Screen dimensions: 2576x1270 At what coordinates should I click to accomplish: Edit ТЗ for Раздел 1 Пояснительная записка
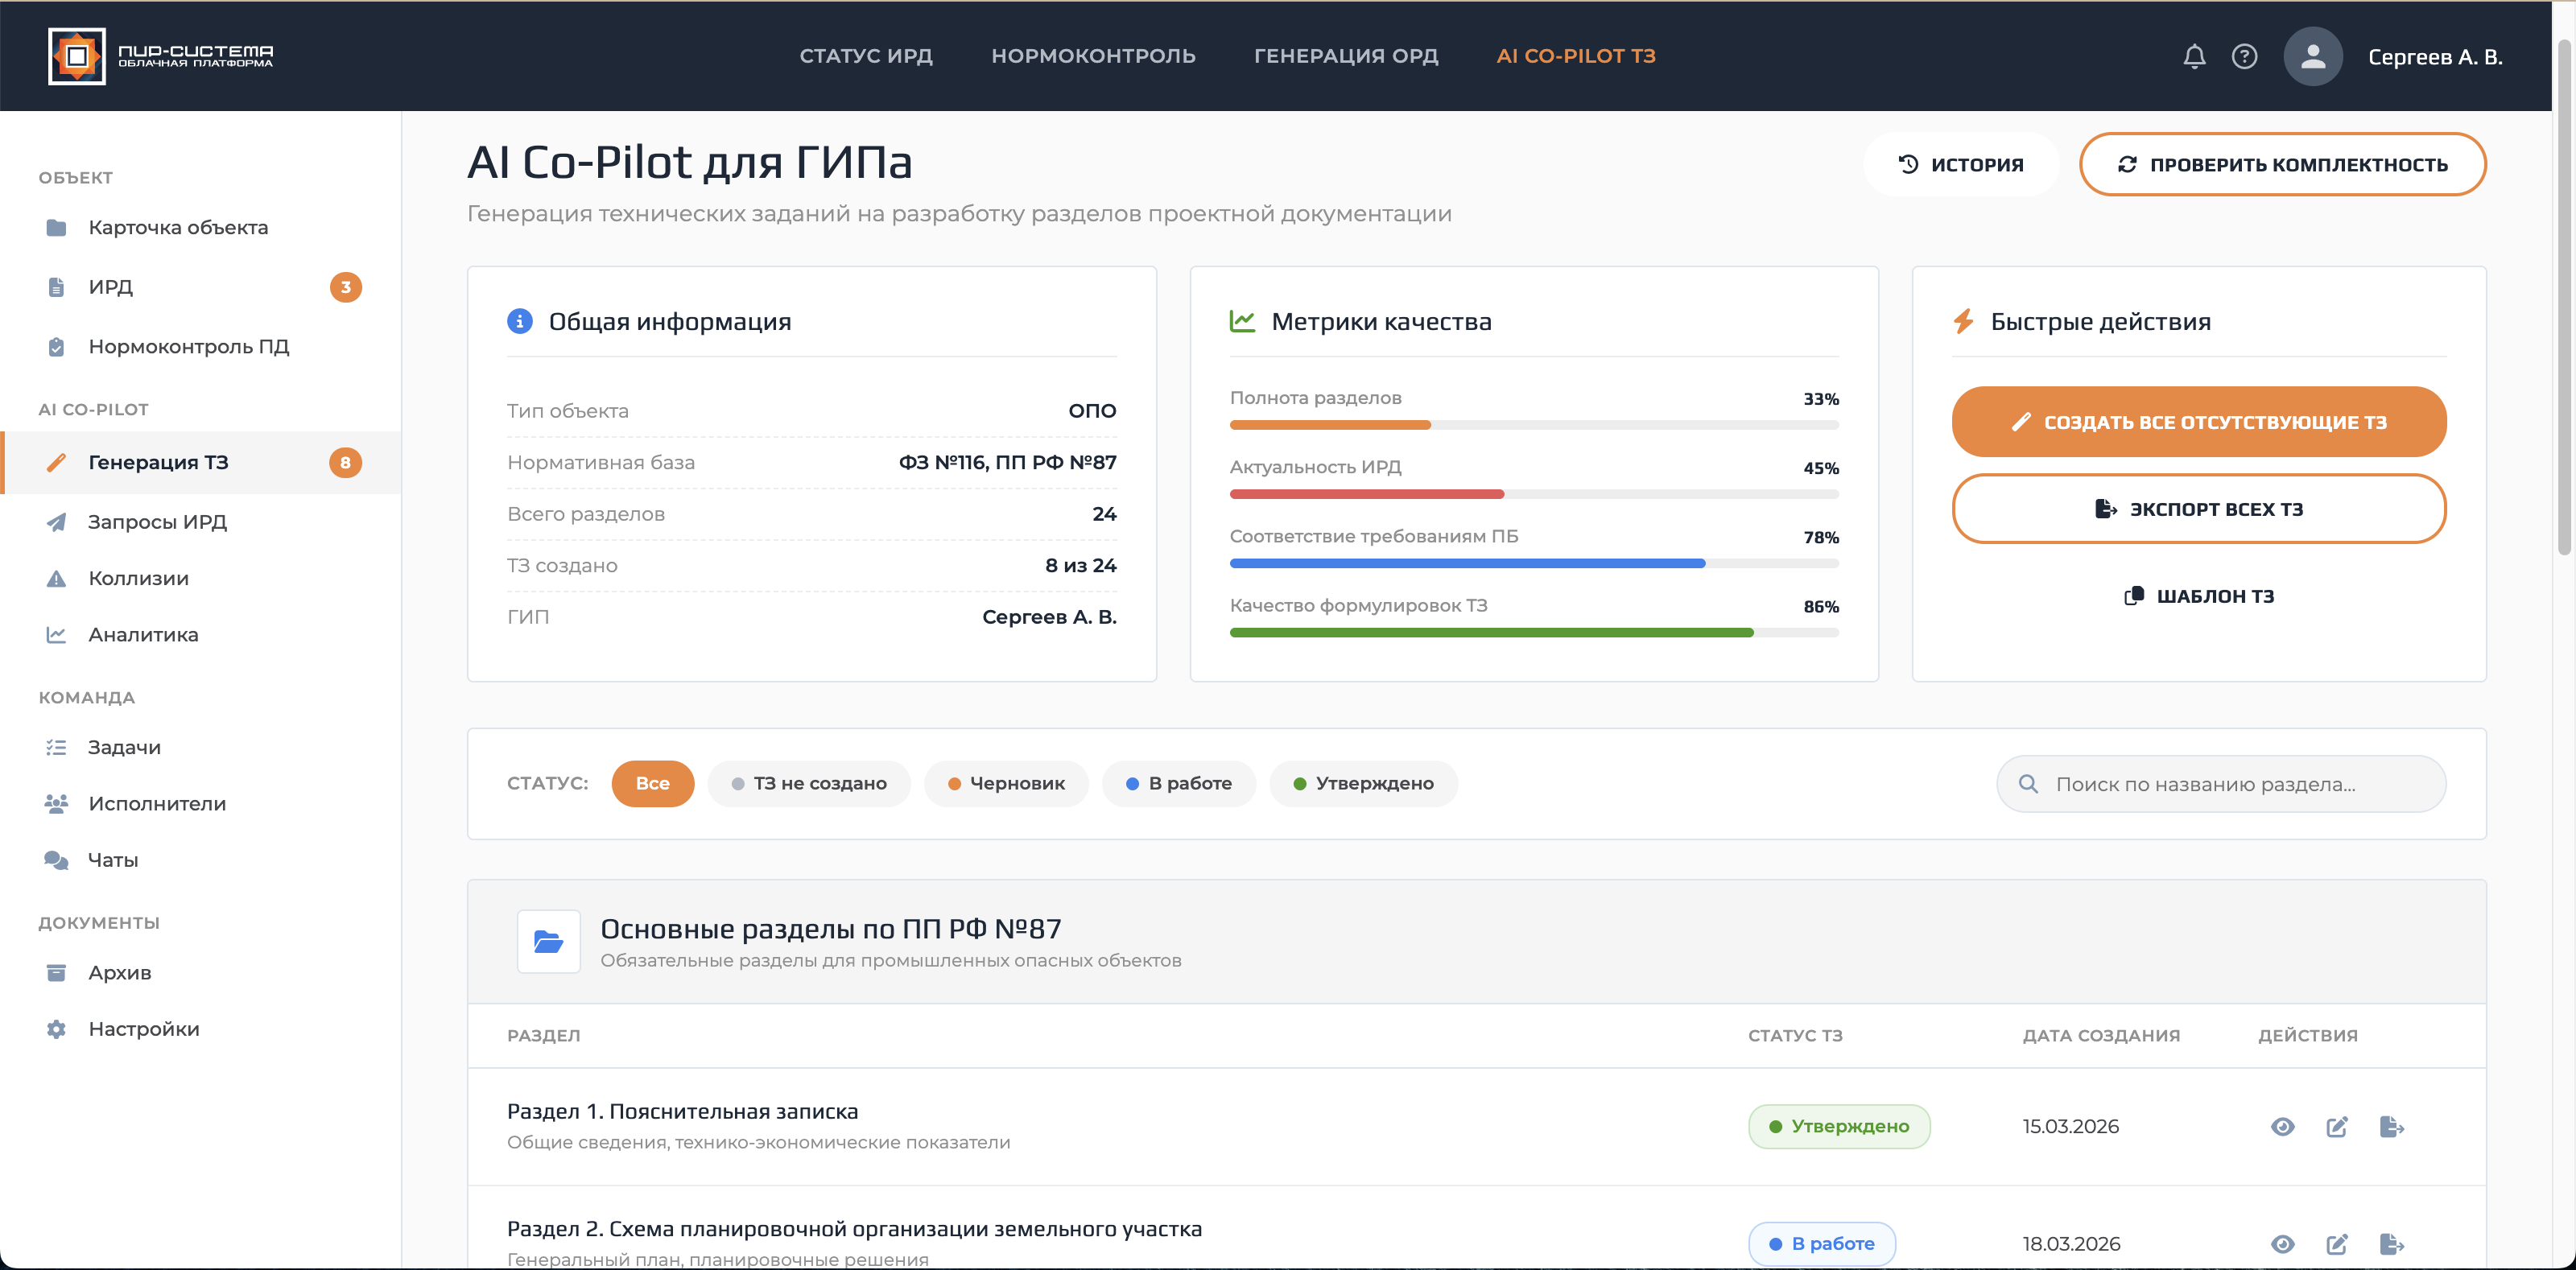(x=2337, y=1127)
